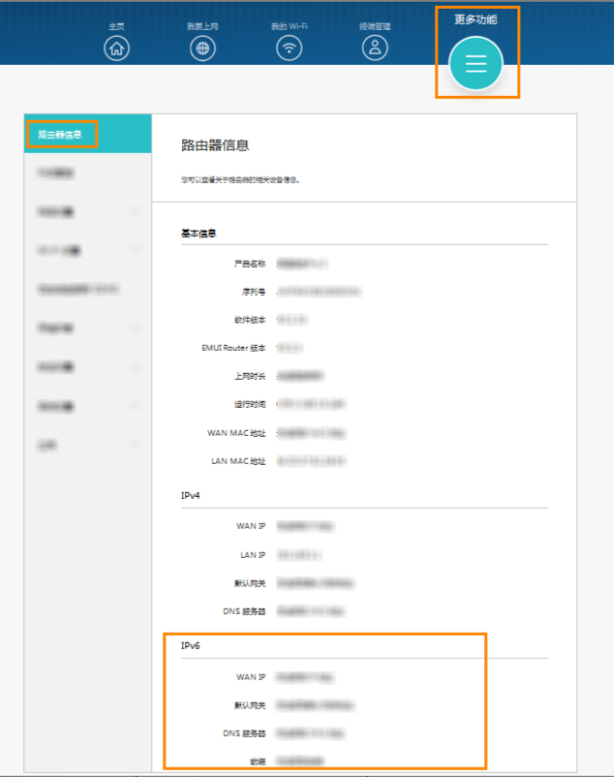The height and width of the screenshot is (777, 614).
Task: Expand the third sidebar menu item's chevron
Action: click(135, 212)
